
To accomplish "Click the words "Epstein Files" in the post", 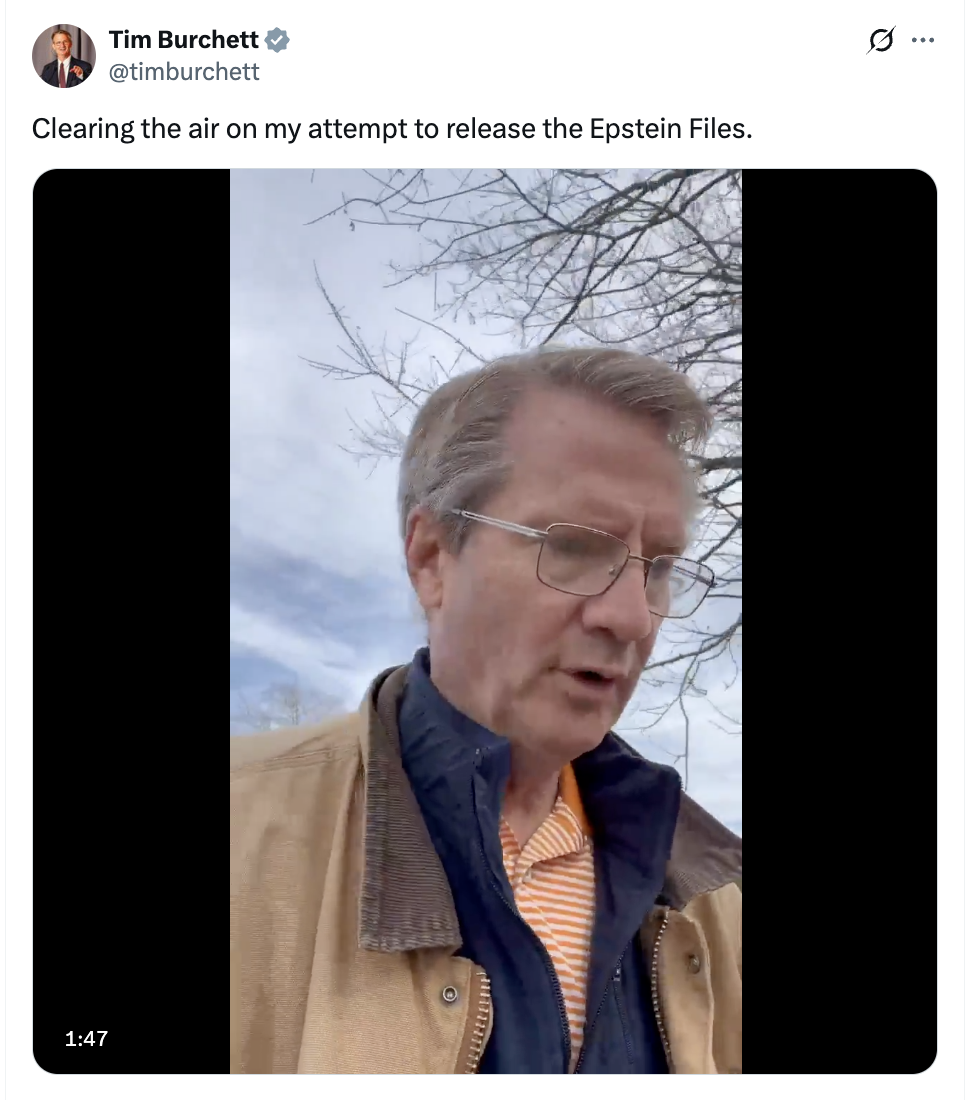I will (x=670, y=129).
